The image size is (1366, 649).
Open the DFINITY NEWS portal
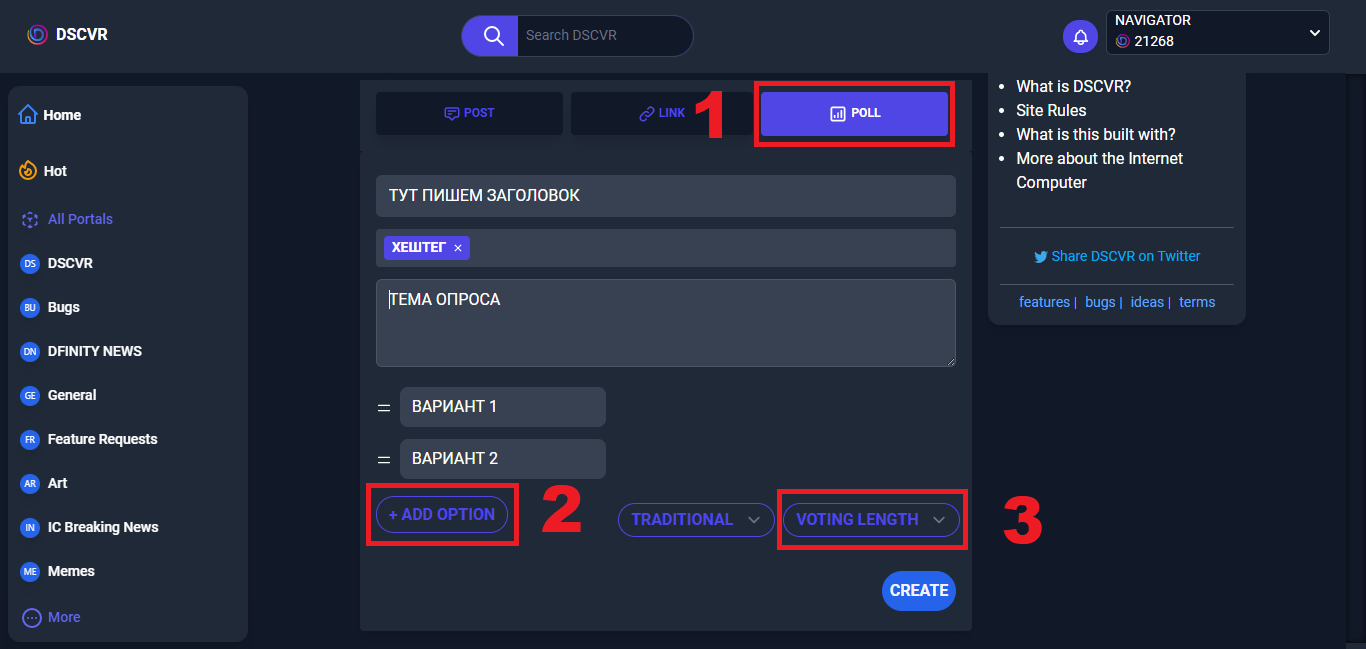(94, 351)
